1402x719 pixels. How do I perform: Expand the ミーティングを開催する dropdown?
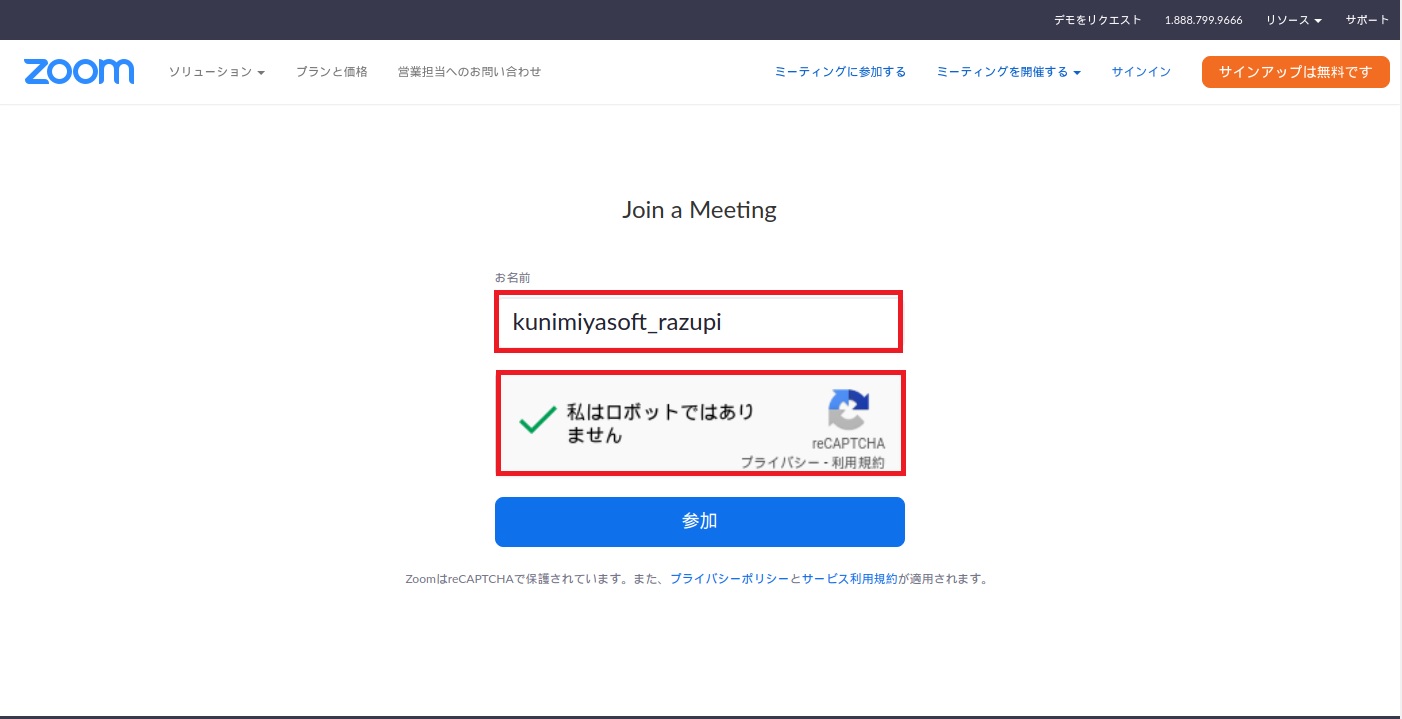tap(1008, 71)
